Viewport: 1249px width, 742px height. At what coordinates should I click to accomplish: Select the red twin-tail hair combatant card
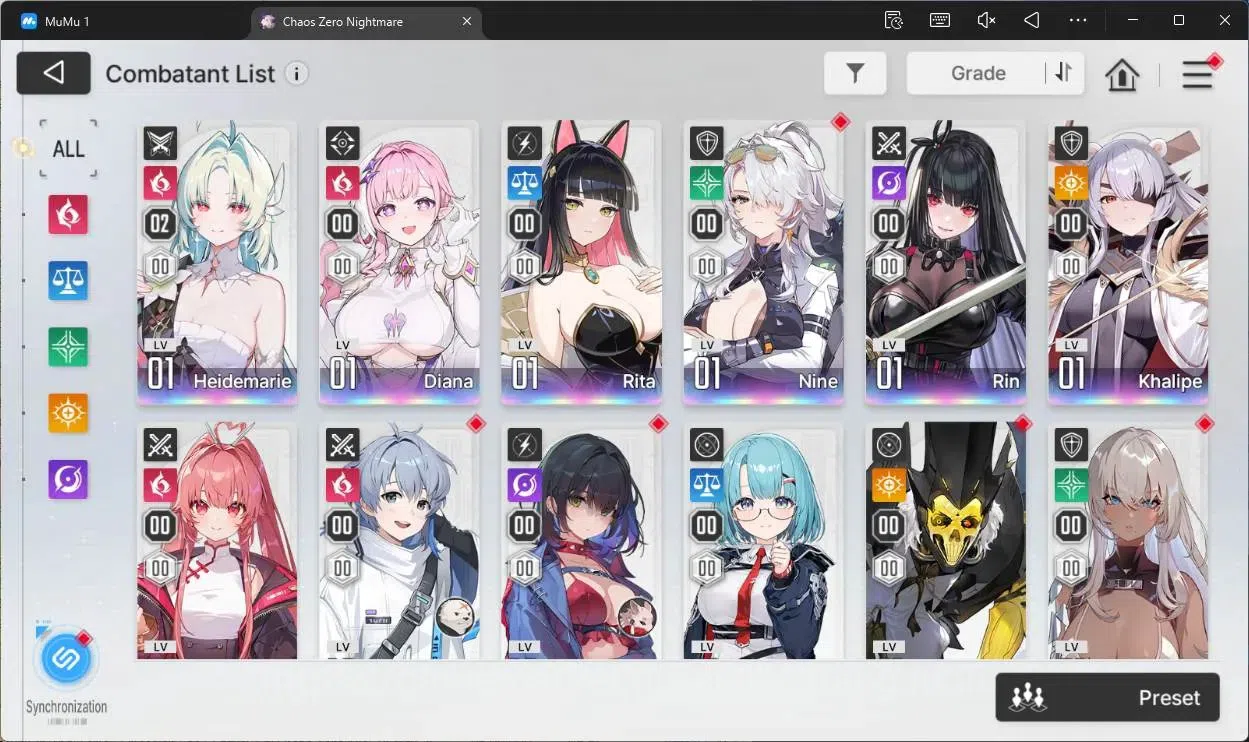point(217,543)
